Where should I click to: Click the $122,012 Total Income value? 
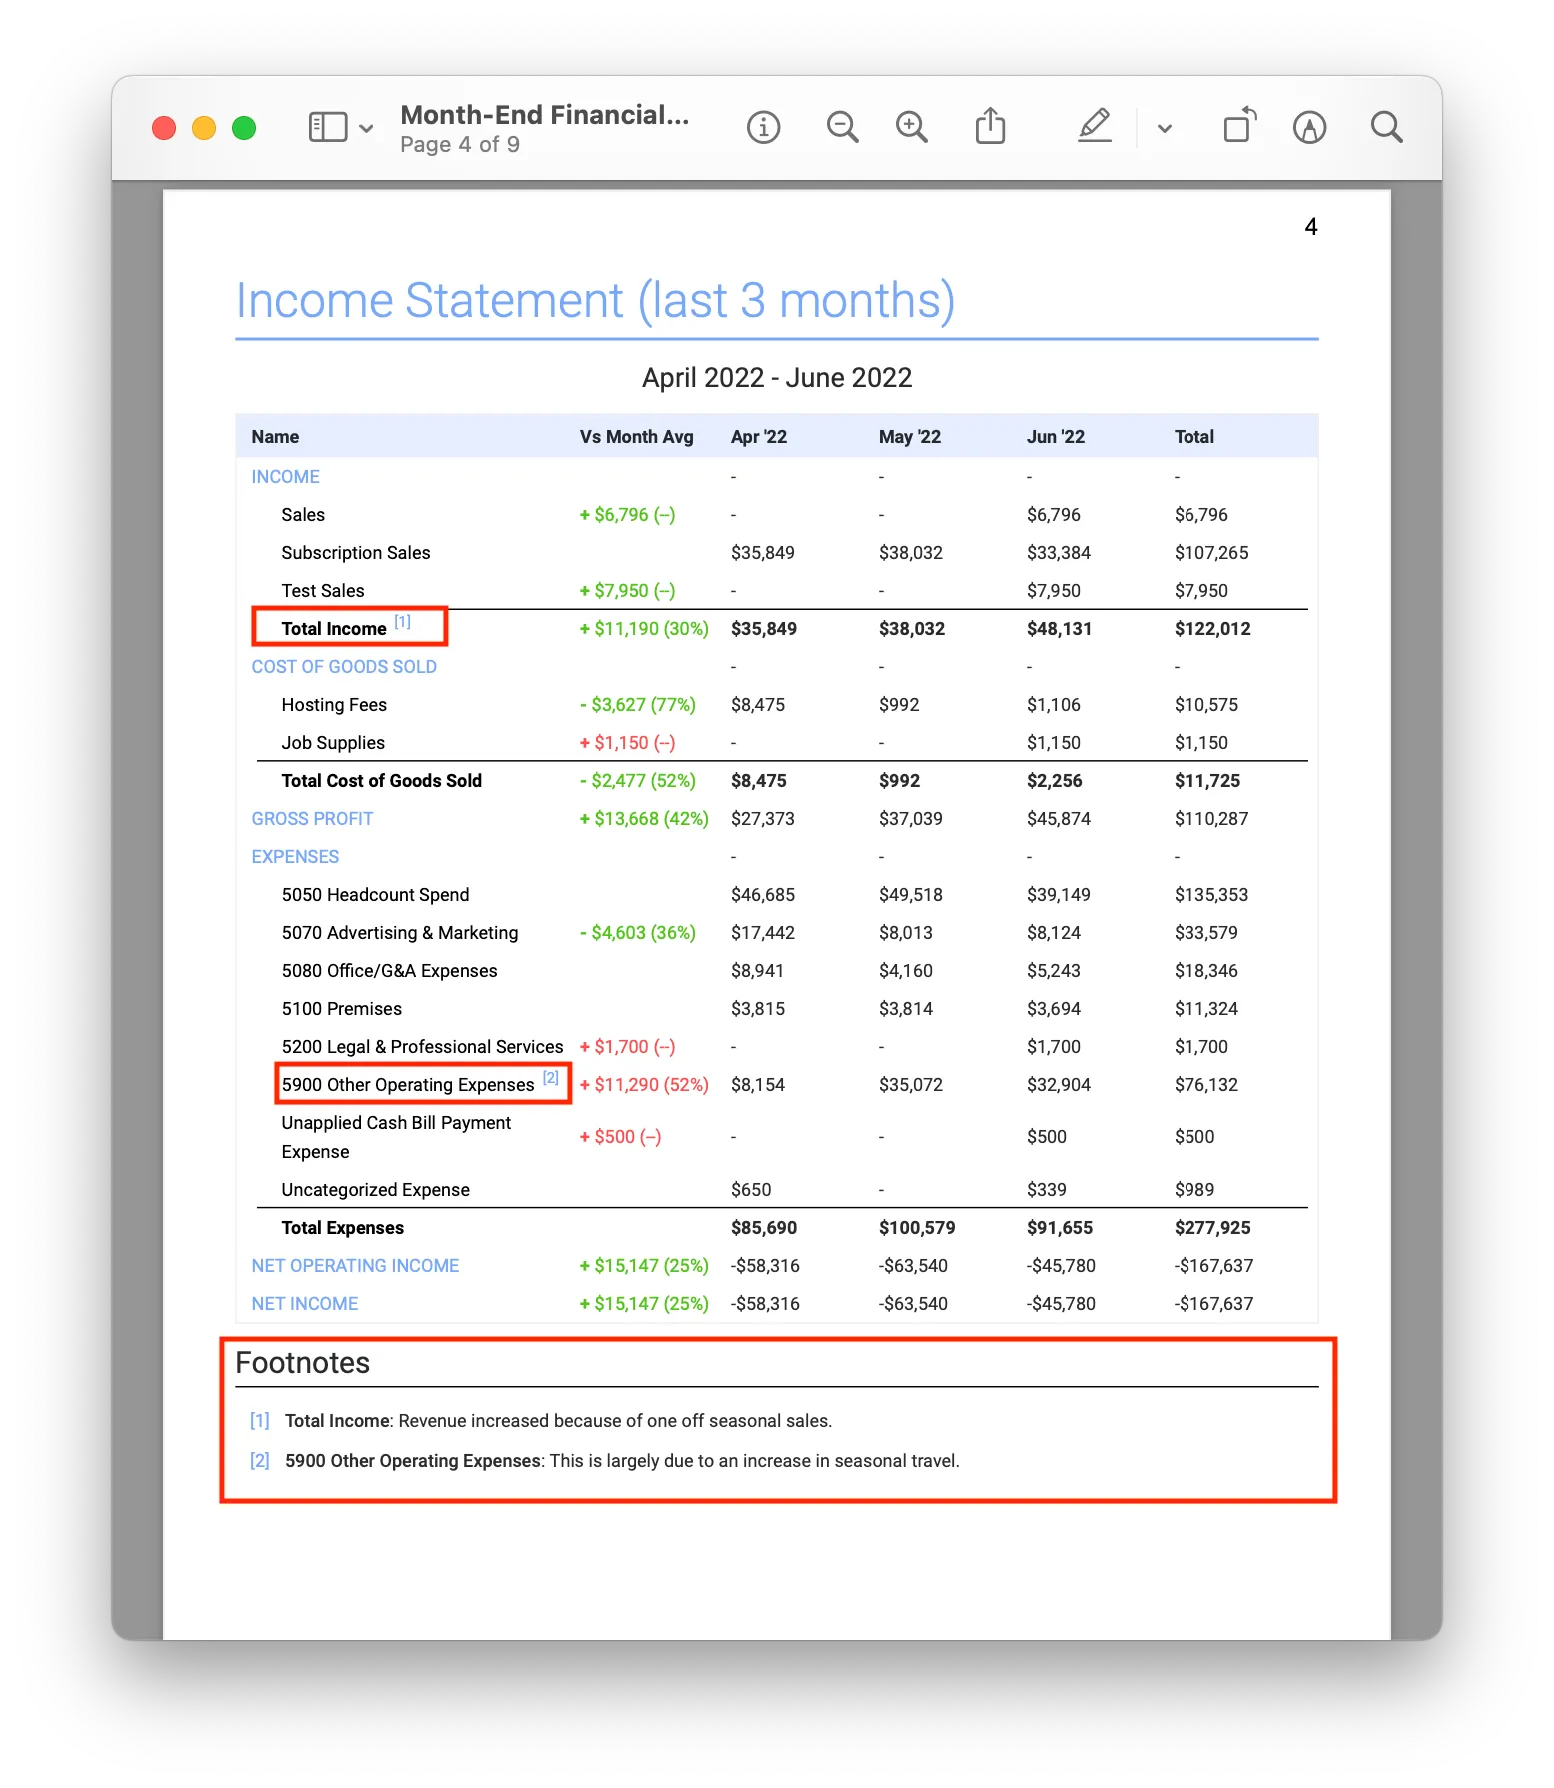click(1212, 629)
